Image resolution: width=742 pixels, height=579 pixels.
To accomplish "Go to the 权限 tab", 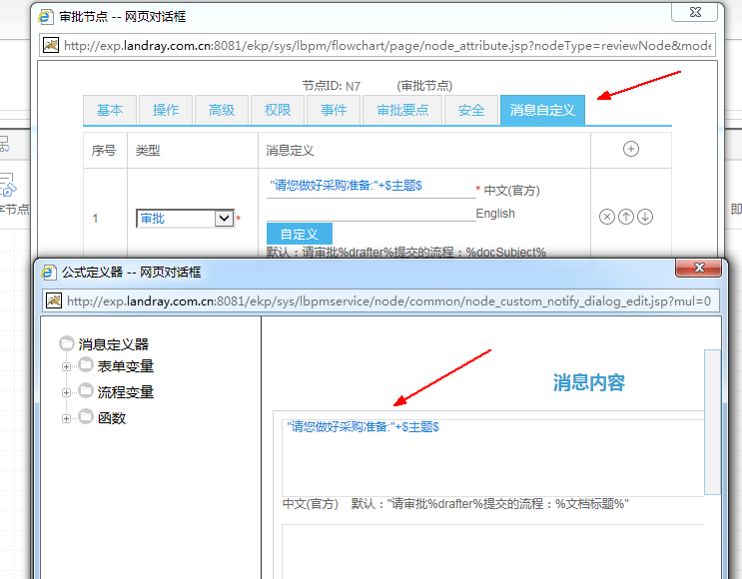I will click(x=277, y=110).
